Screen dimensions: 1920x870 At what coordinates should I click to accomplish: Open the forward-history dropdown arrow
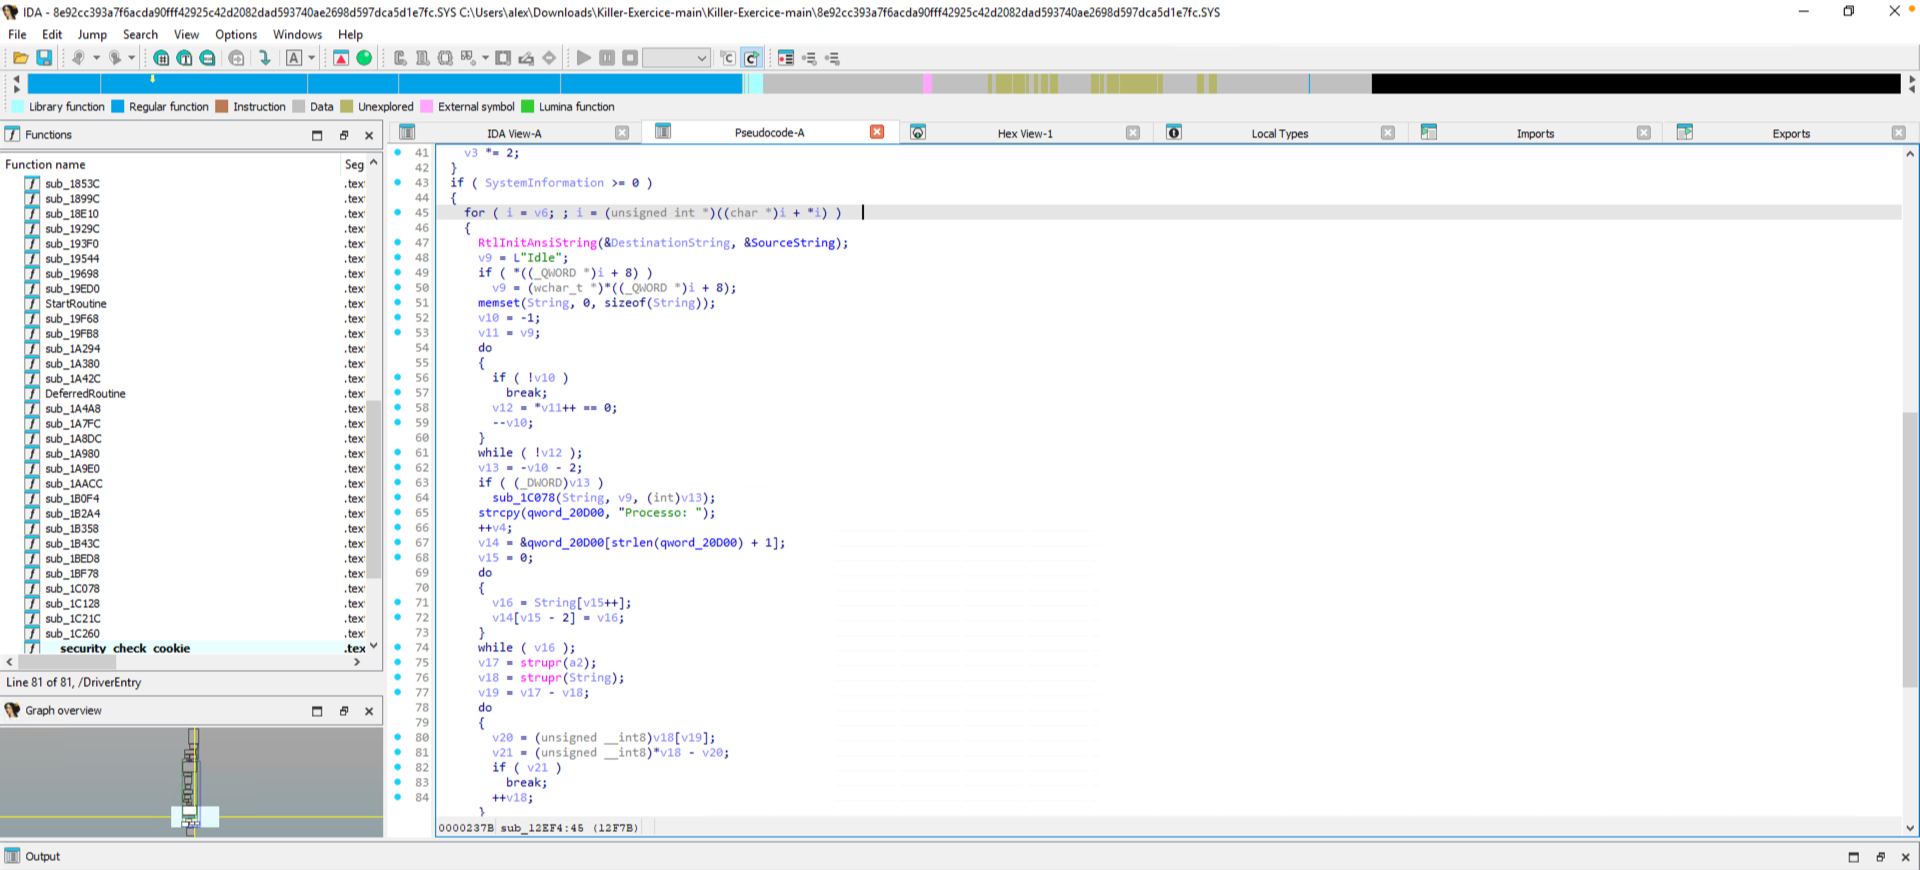pos(131,58)
